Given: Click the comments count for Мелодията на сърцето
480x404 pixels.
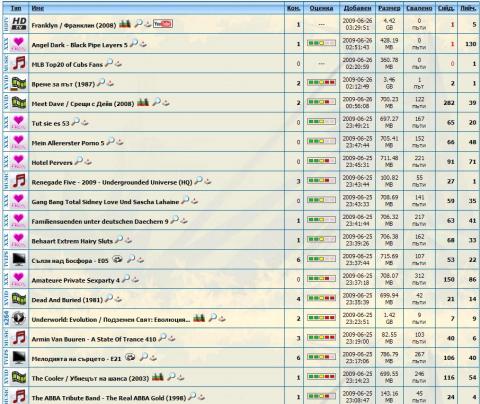Looking at the screenshot, I should coord(298,358).
